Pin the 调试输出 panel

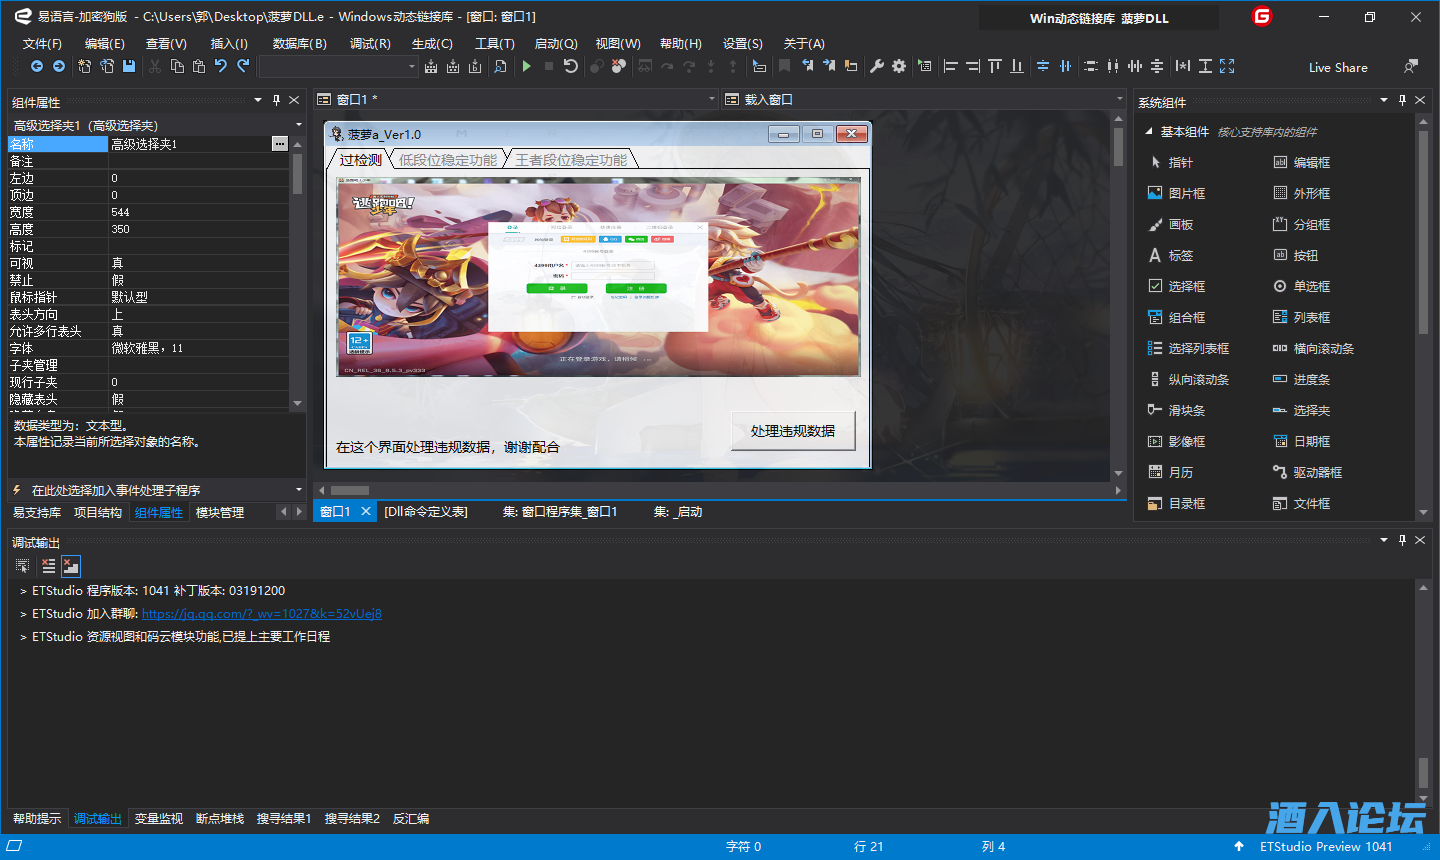[x=1402, y=540]
